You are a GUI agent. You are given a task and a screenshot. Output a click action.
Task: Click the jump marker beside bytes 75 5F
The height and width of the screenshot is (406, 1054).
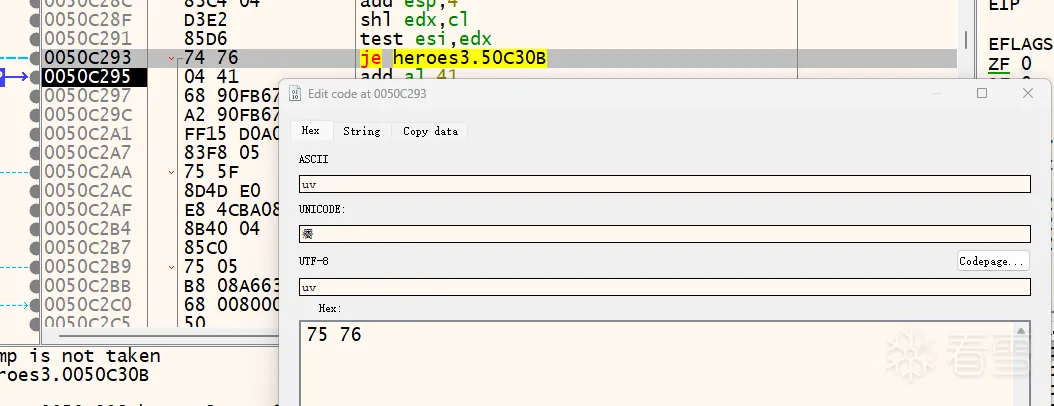coord(173,172)
